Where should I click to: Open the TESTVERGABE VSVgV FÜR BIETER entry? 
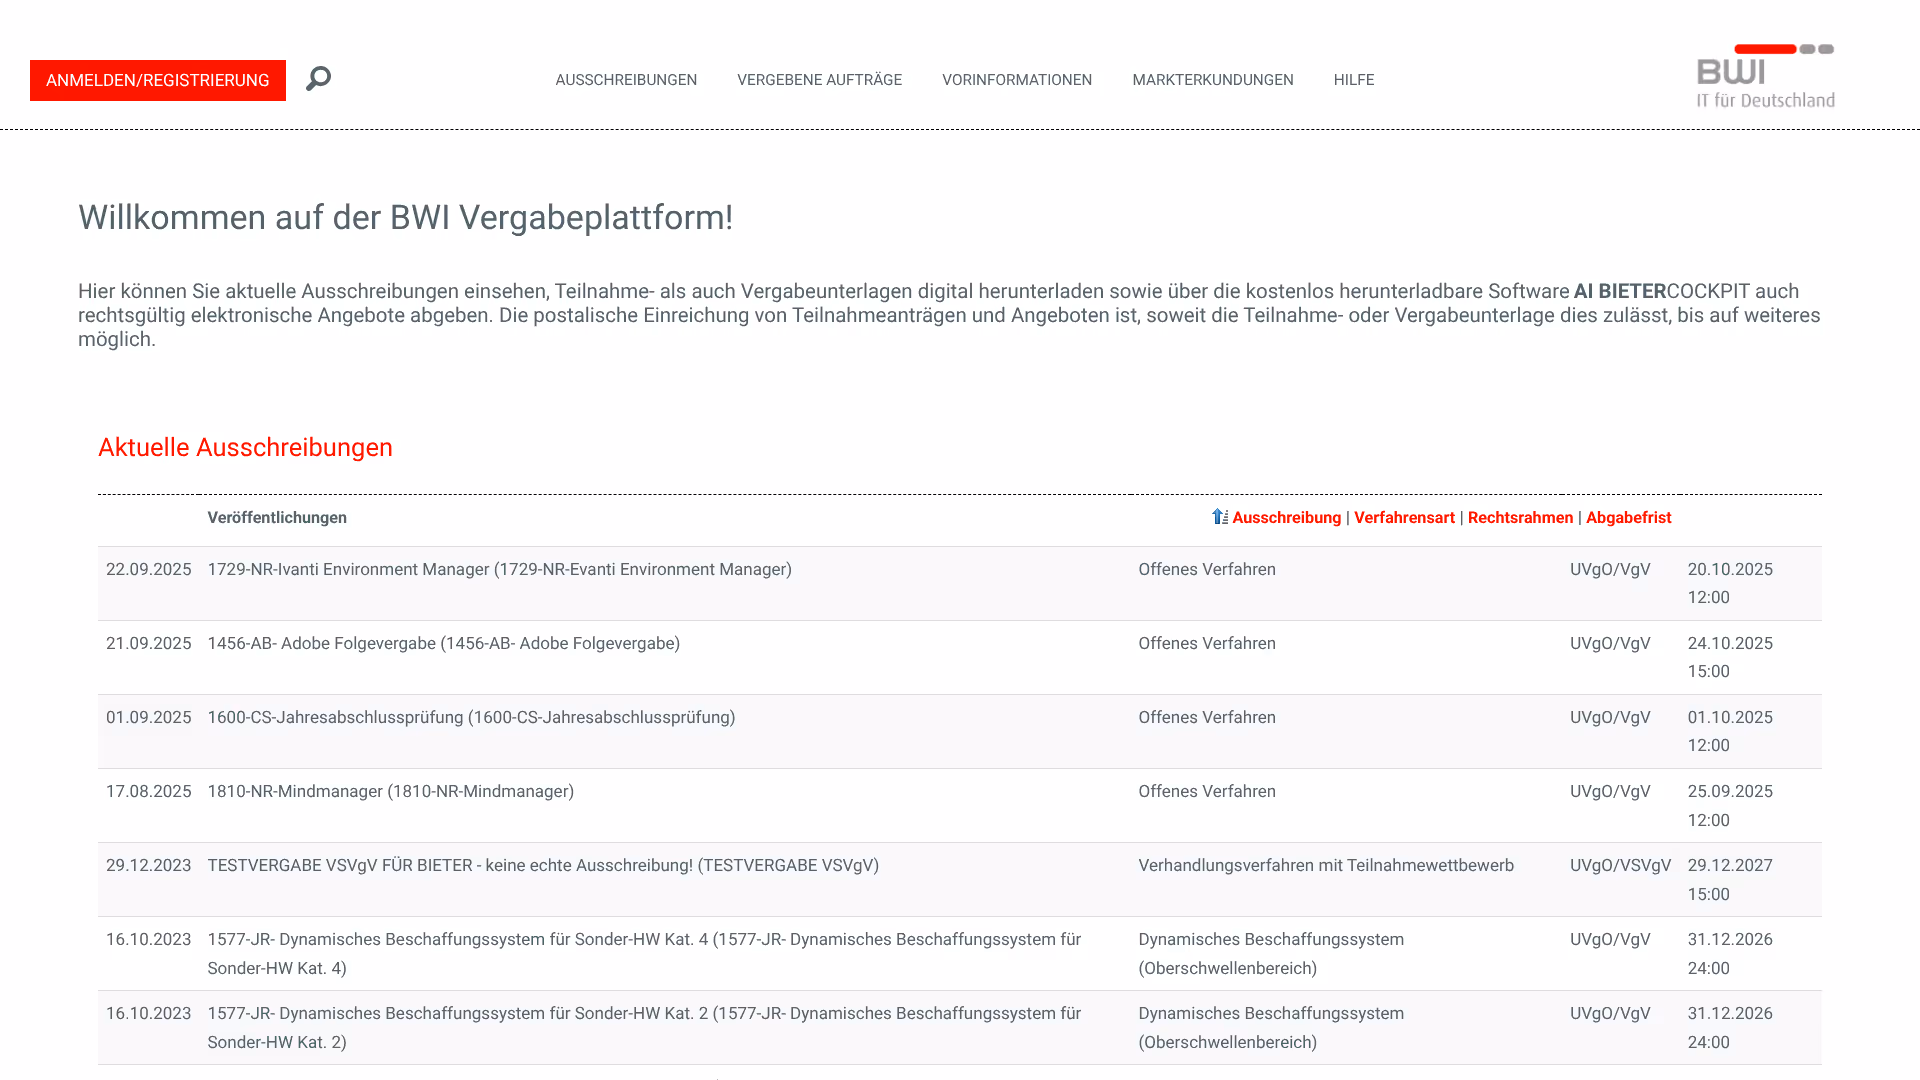pyautogui.click(x=543, y=866)
